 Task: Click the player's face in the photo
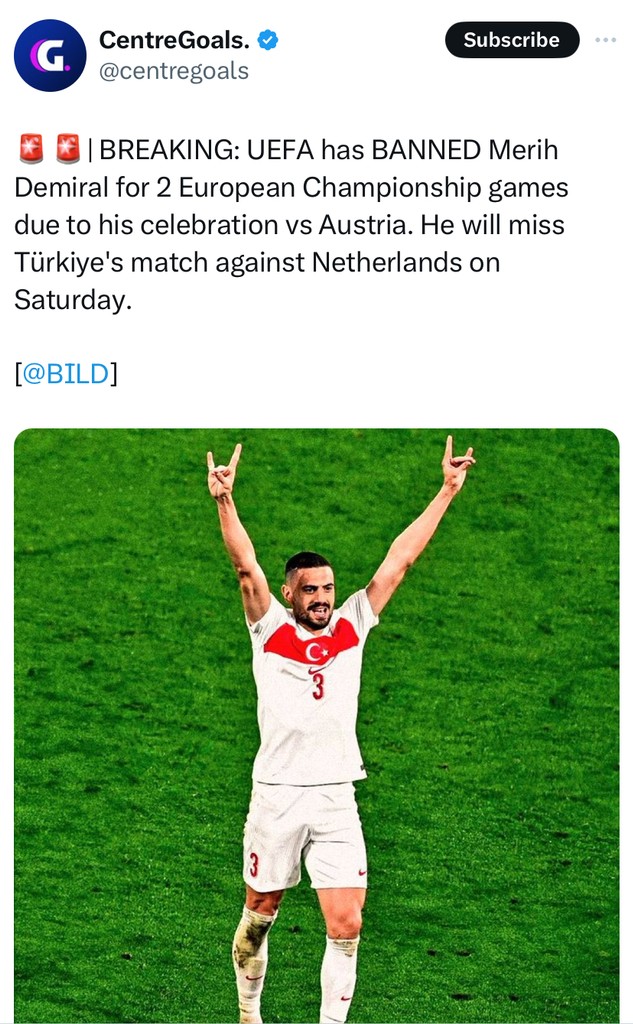[x=311, y=595]
